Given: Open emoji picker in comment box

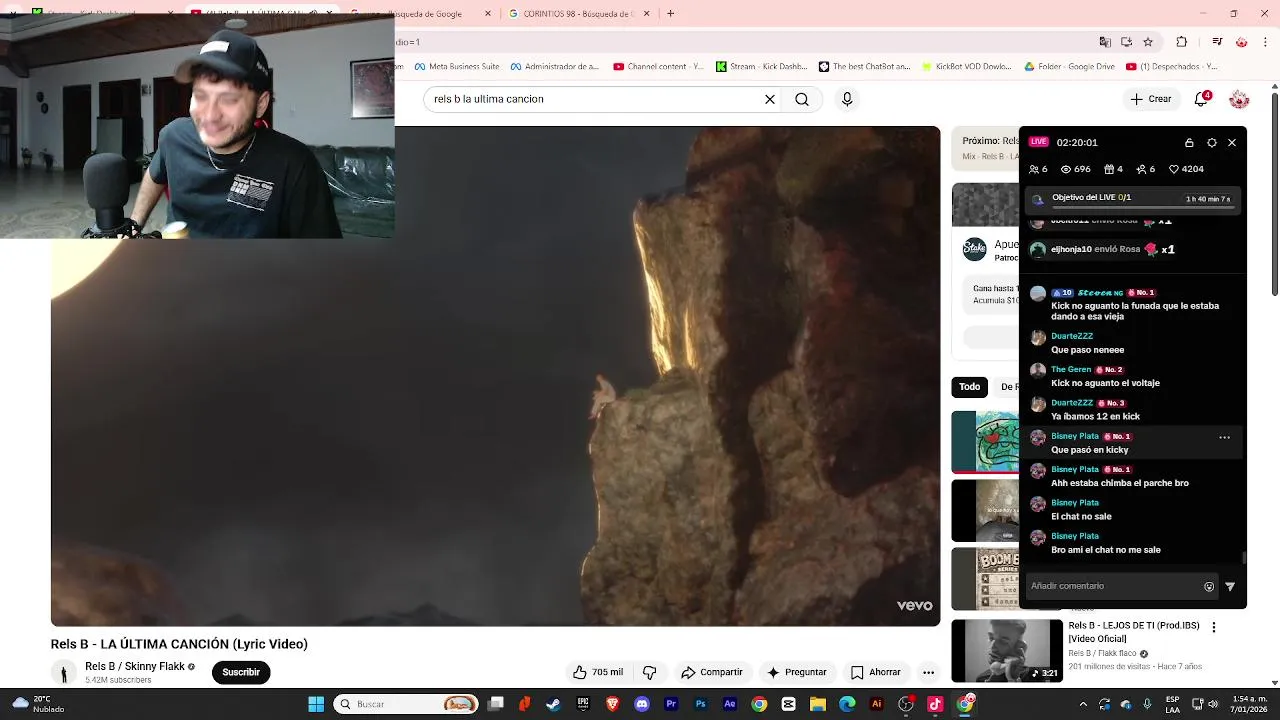Looking at the screenshot, I should (x=1209, y=587).
